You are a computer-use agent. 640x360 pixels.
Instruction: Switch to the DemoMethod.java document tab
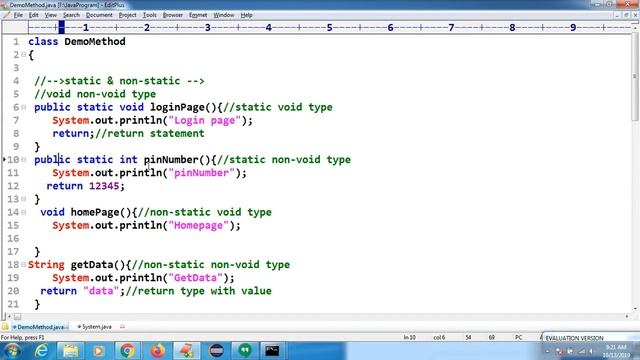(x=40, y=327)
